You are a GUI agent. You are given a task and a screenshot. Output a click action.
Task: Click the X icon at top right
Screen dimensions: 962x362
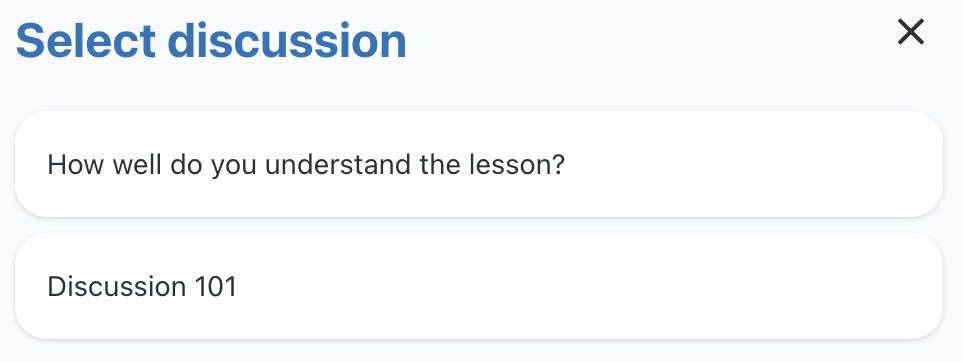point(910,32)
